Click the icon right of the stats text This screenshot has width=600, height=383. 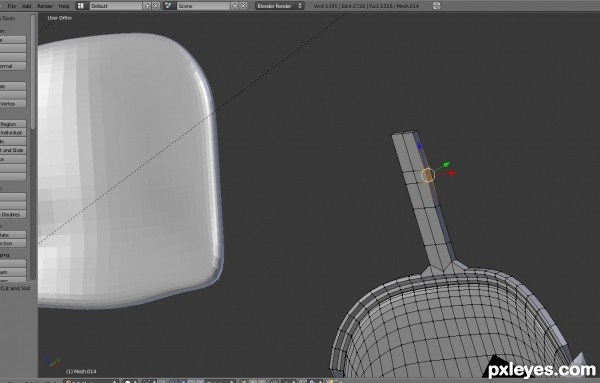pos(436,6)
